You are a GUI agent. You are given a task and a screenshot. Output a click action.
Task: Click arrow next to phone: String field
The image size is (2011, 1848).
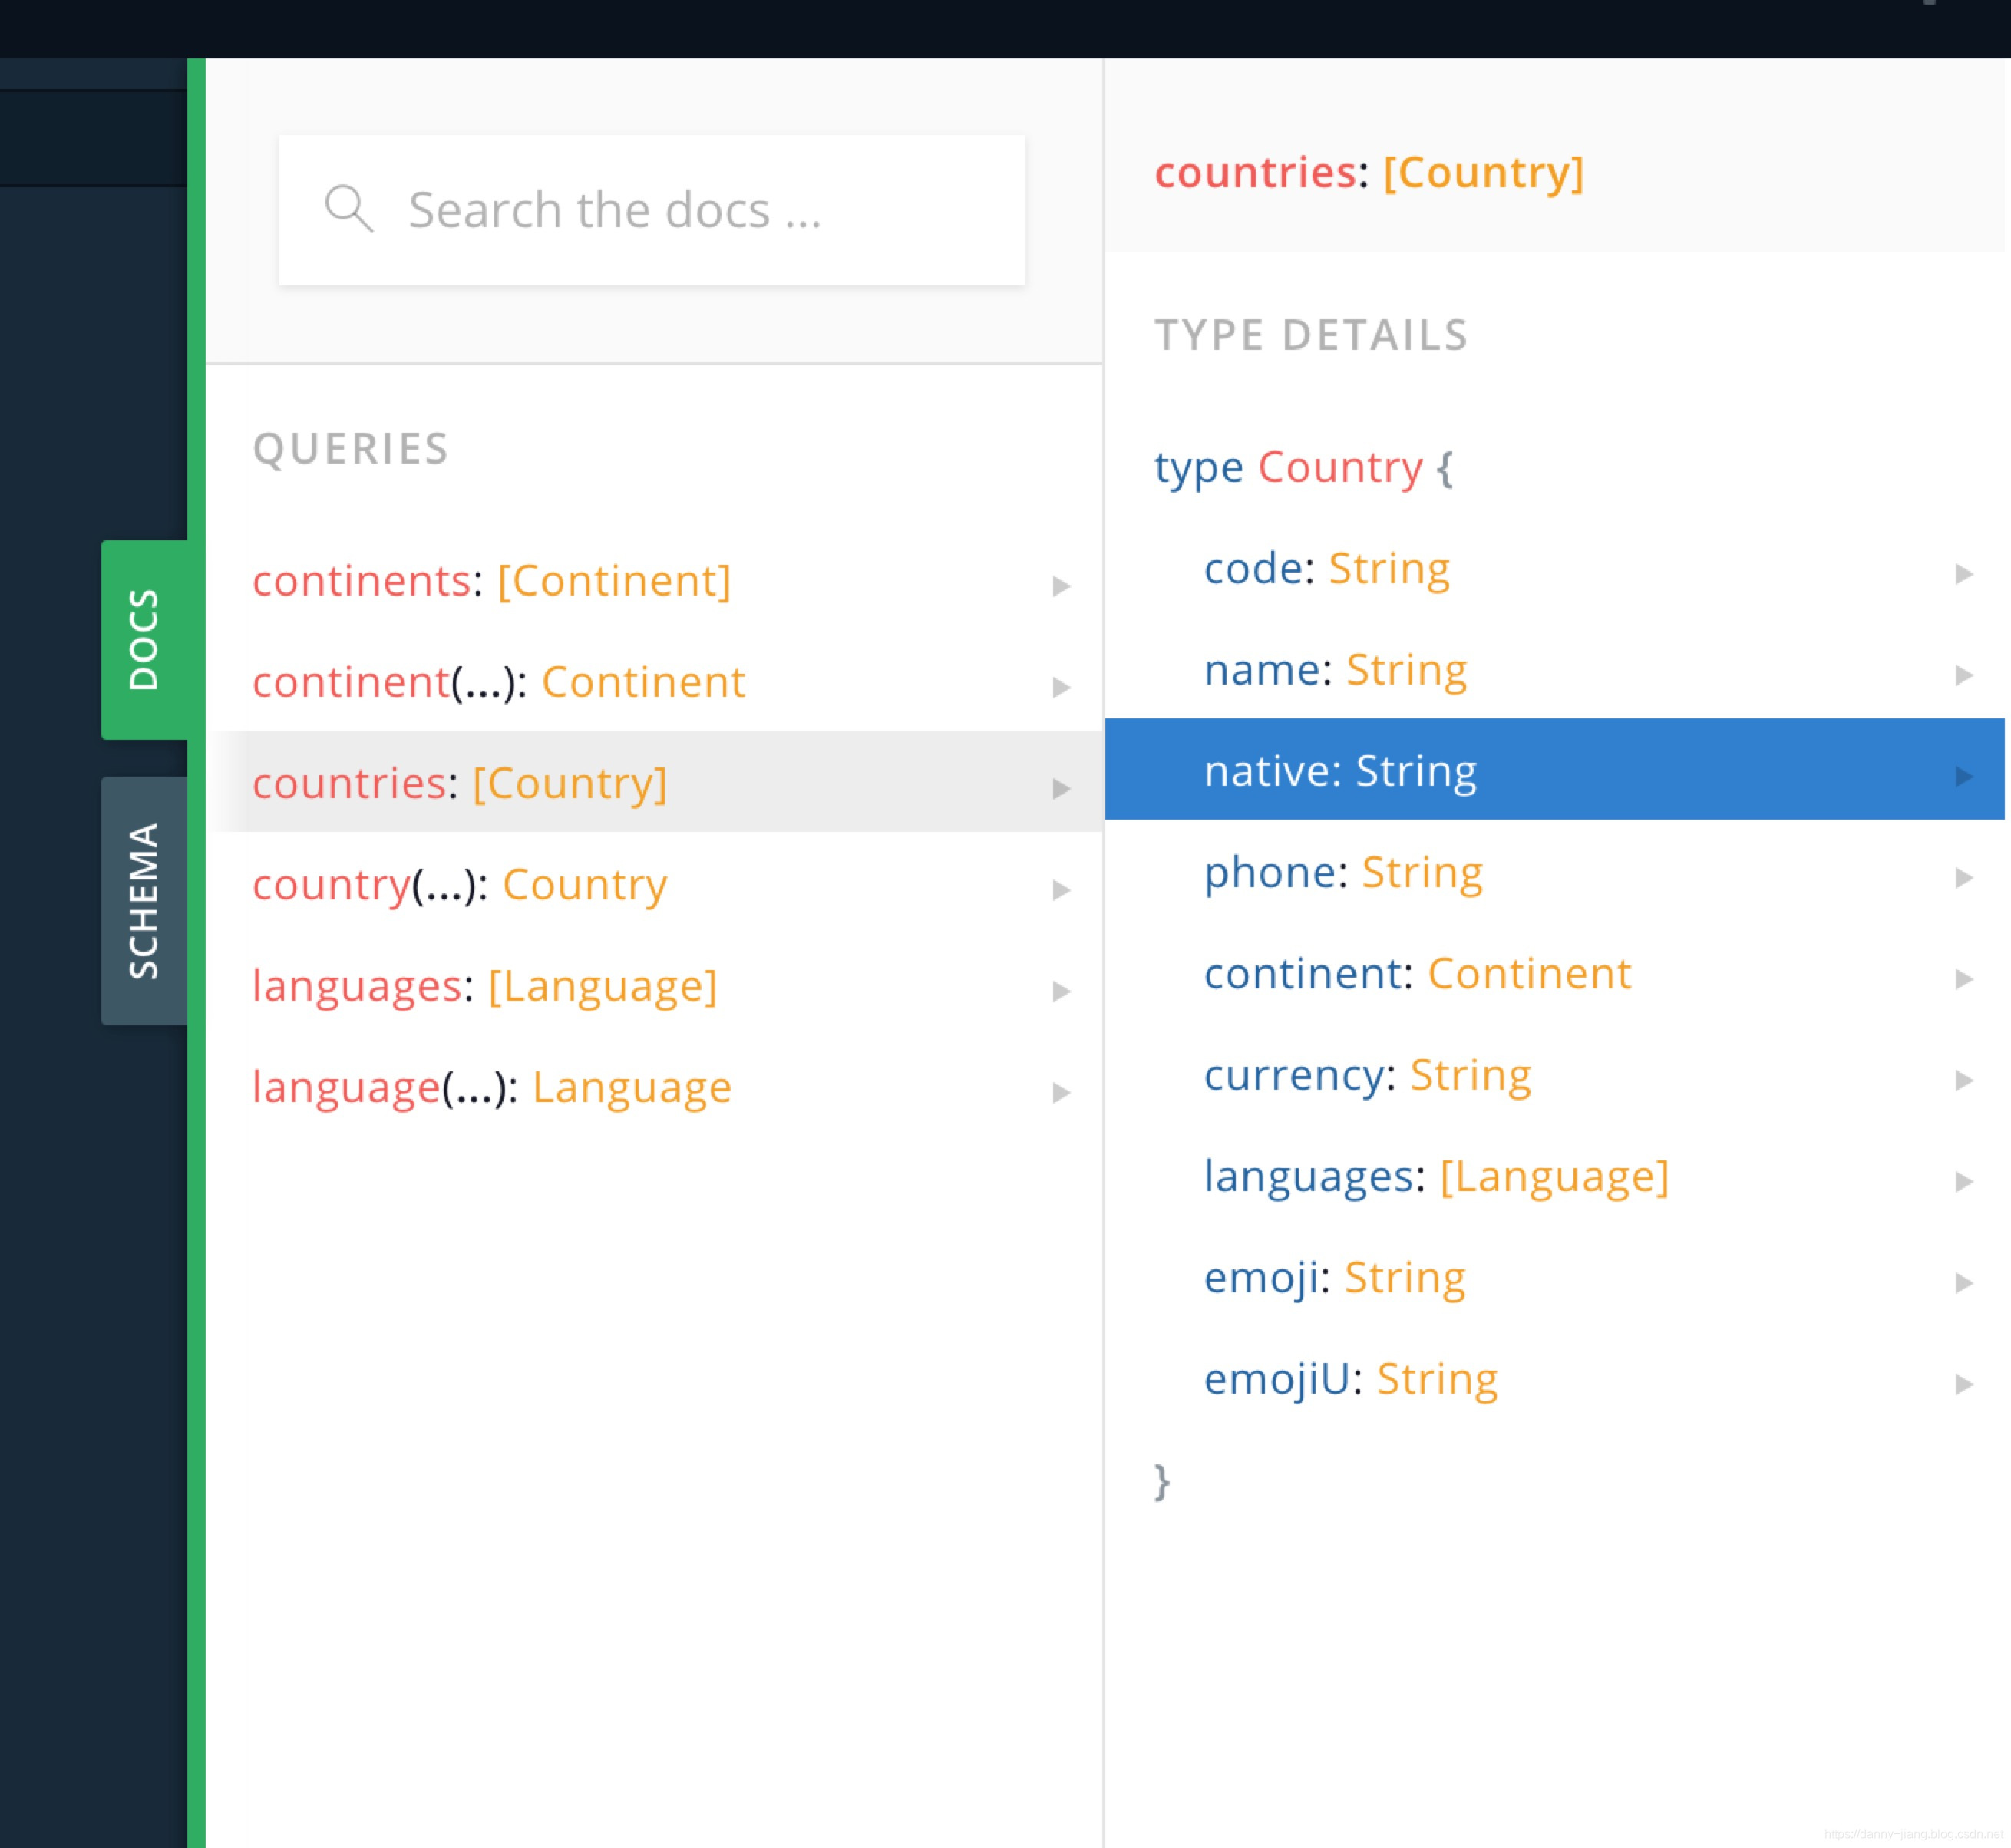(x=1963, y=877)
